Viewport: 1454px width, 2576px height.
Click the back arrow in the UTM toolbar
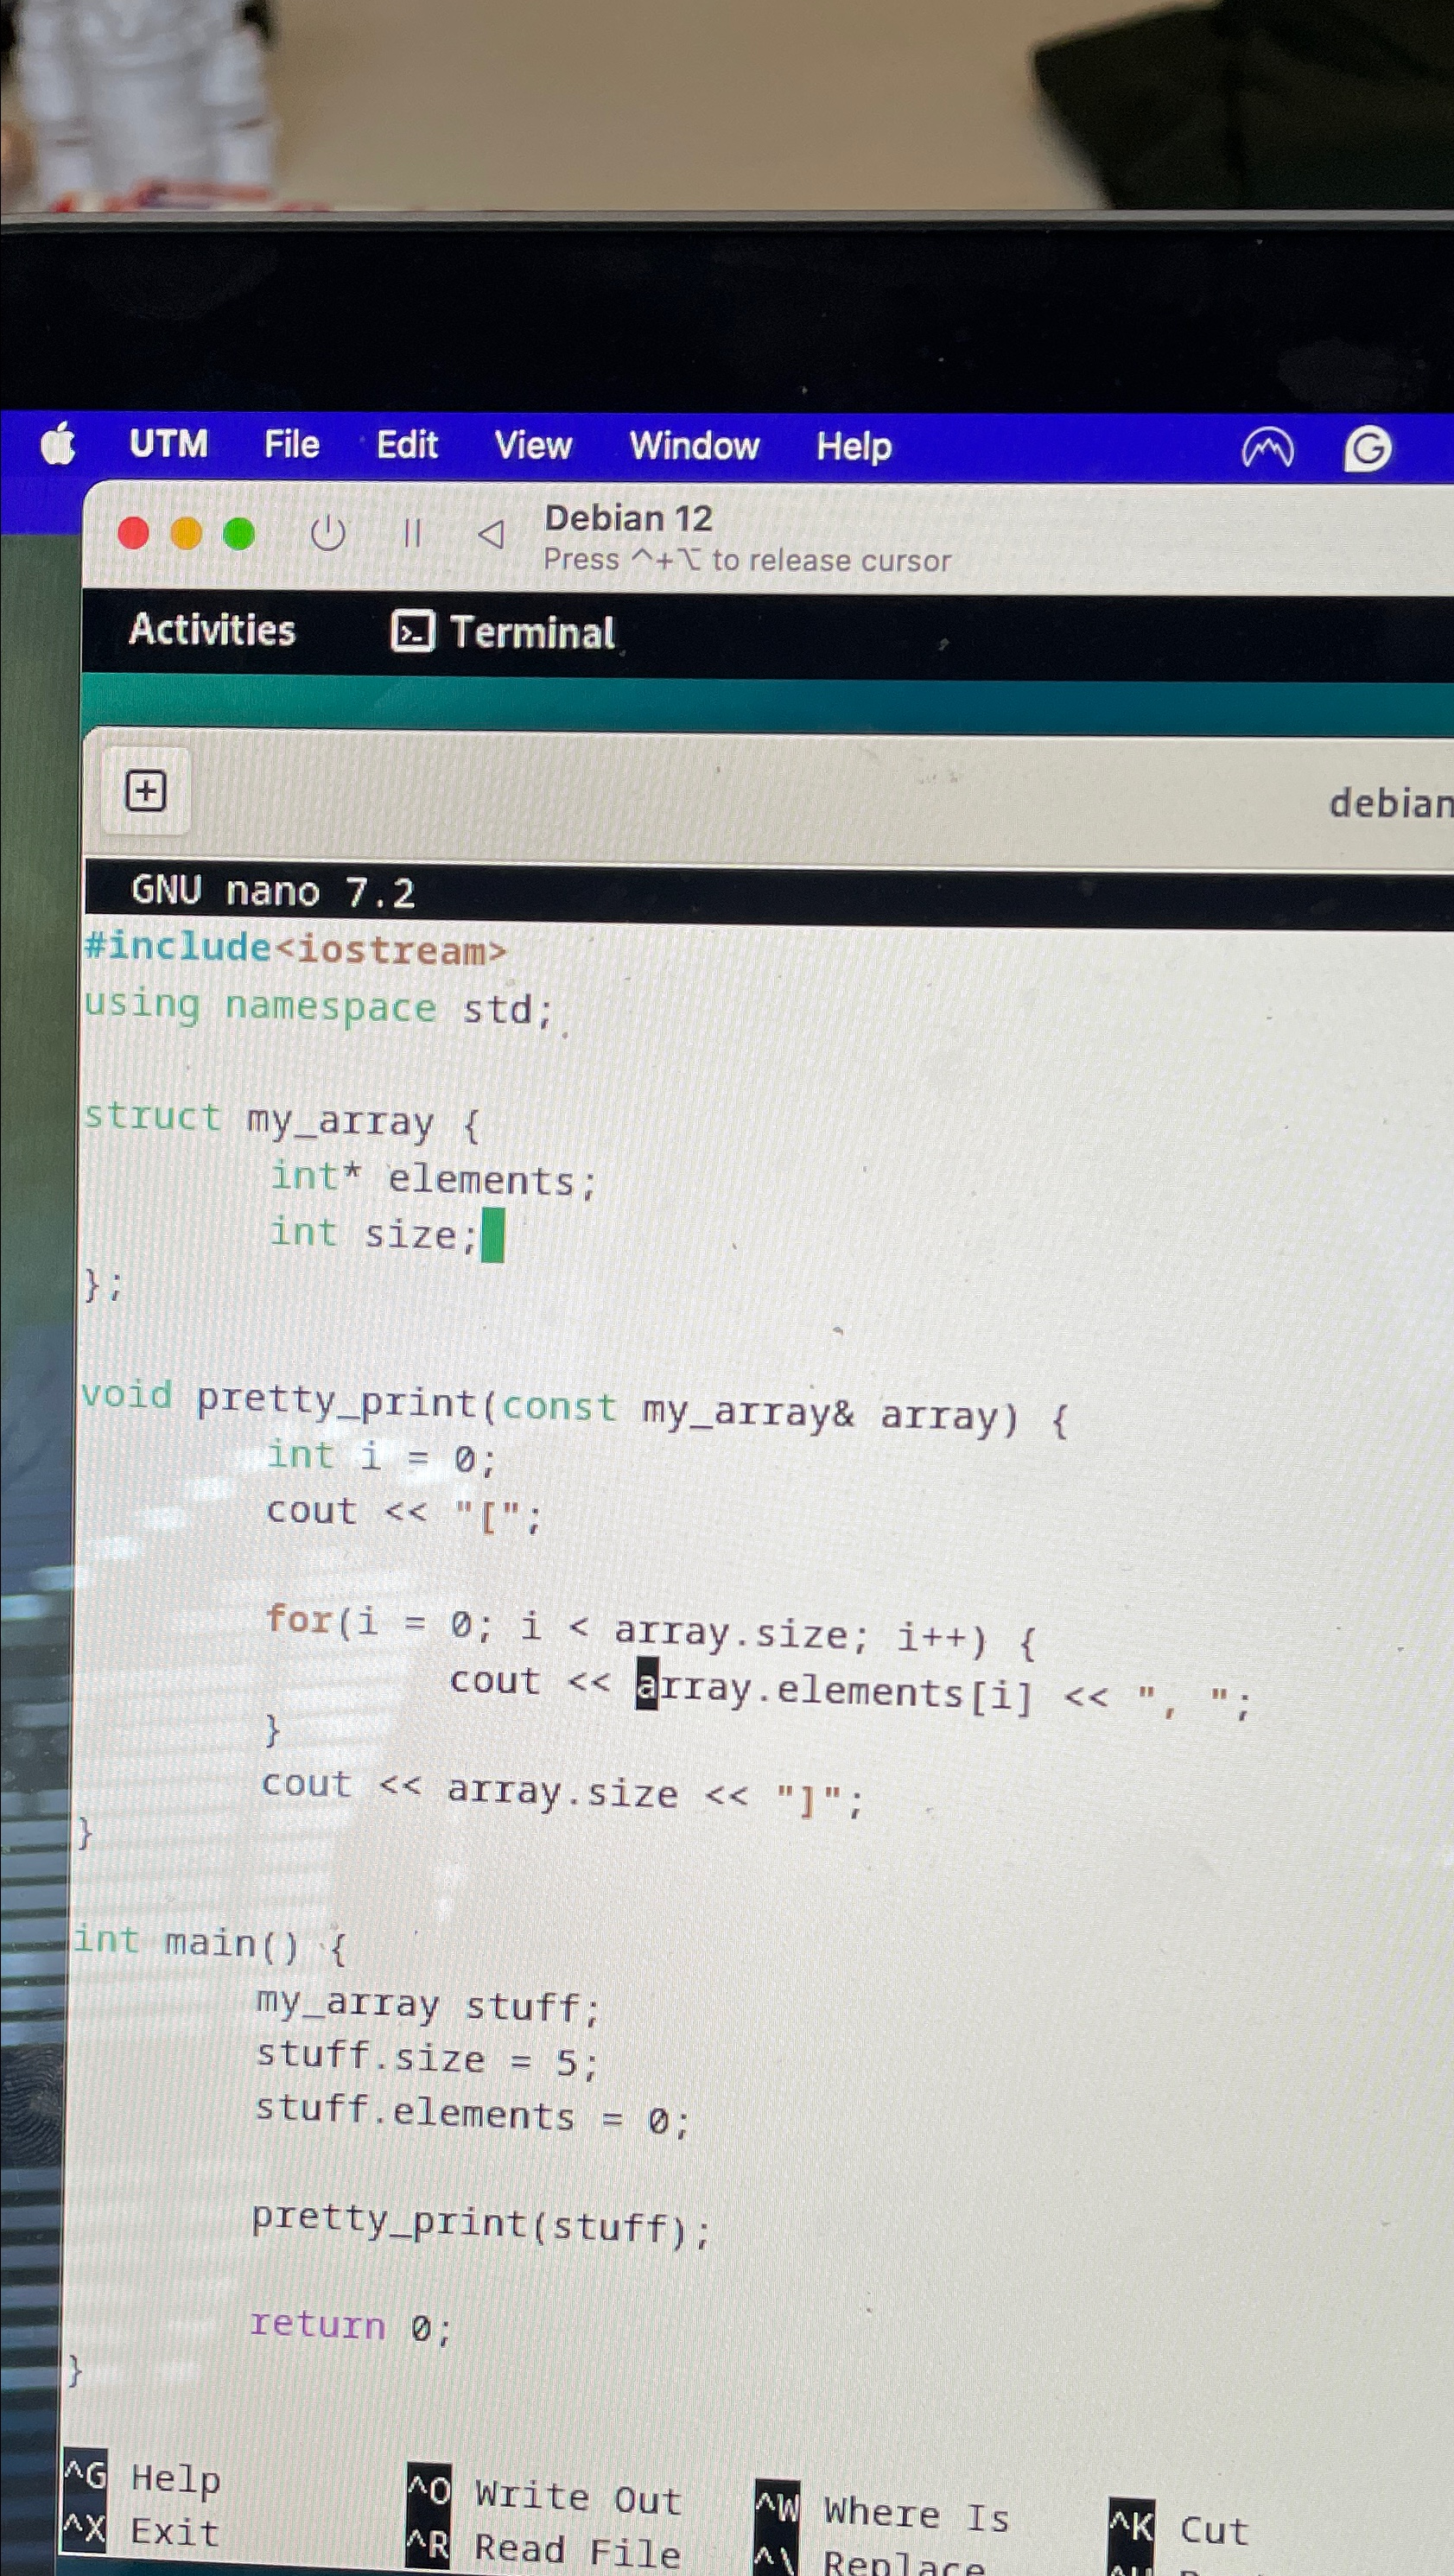pos(492,533)
